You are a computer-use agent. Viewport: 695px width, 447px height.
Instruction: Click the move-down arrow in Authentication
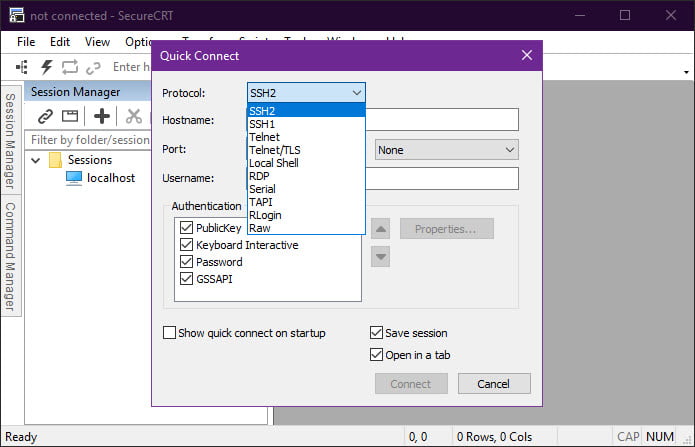pos(380,257)
